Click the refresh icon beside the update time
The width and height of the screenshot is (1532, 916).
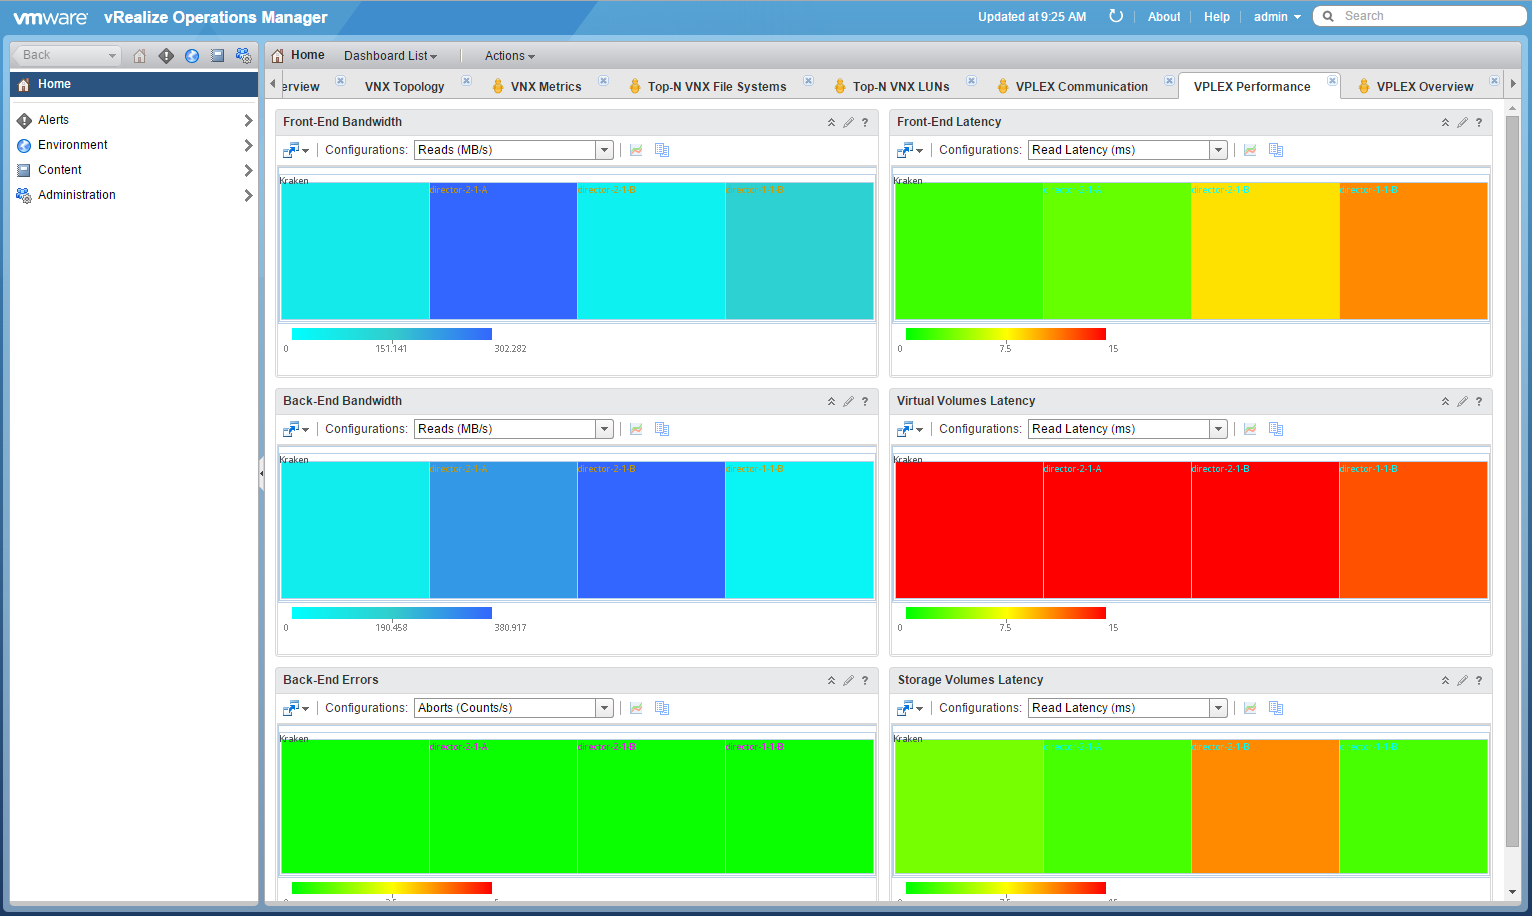pos(1116,16)
